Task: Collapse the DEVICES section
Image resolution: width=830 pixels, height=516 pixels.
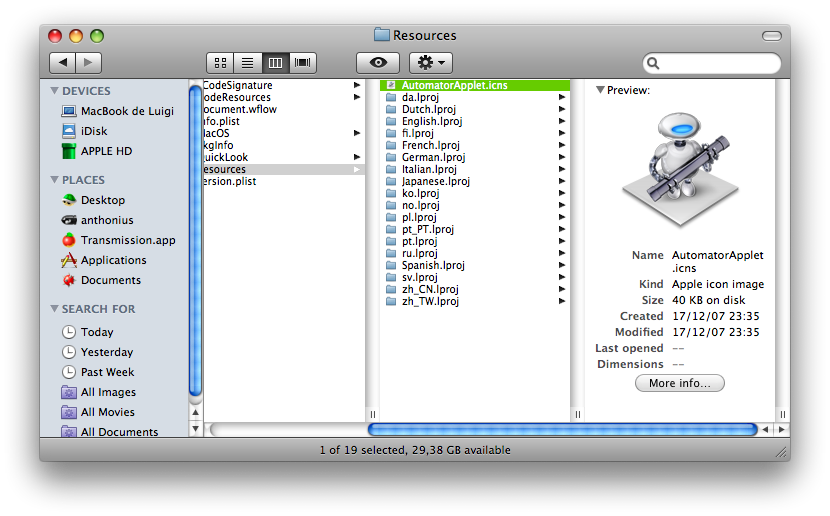Action: click(x=55, y=90)
